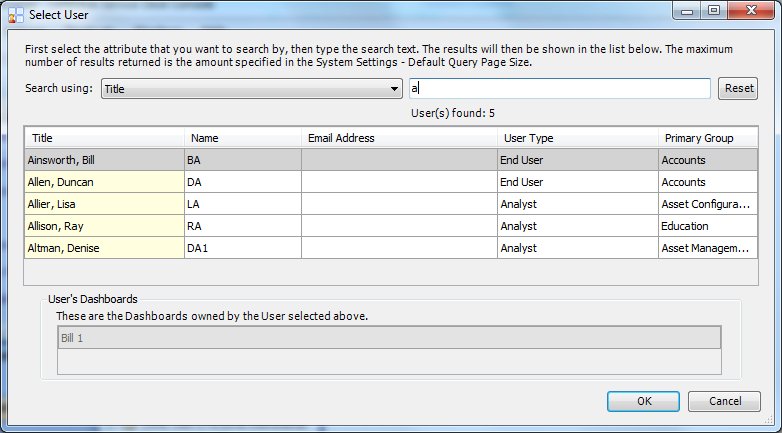Image resolution: width=782 pixels, height=433 pixels.
Task: Sort by User Type column header
Action: (576, 138)
